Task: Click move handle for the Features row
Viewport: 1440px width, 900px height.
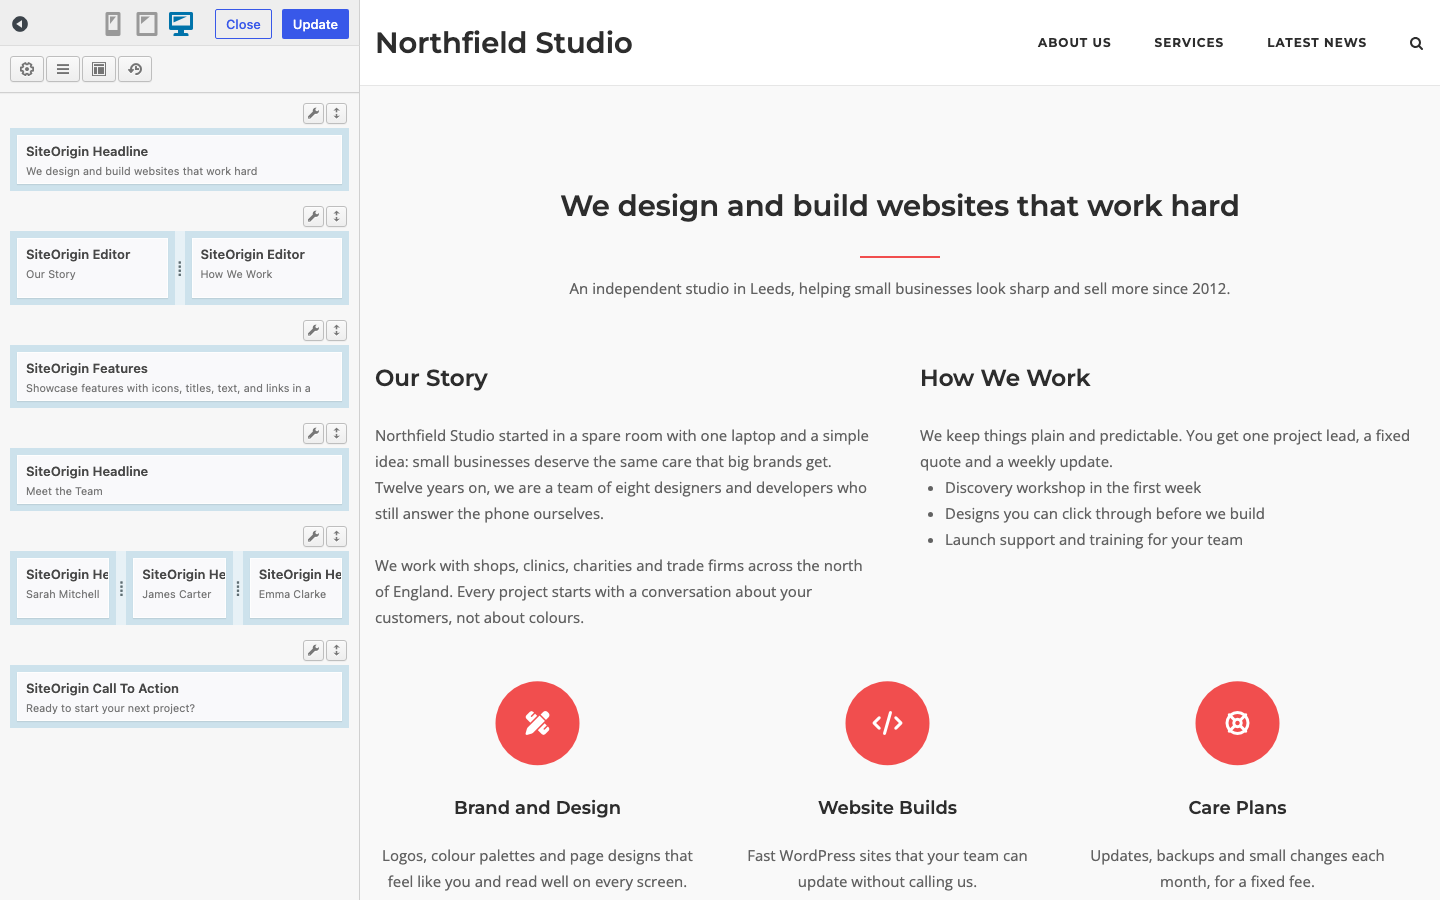Action: coord(337,330)
